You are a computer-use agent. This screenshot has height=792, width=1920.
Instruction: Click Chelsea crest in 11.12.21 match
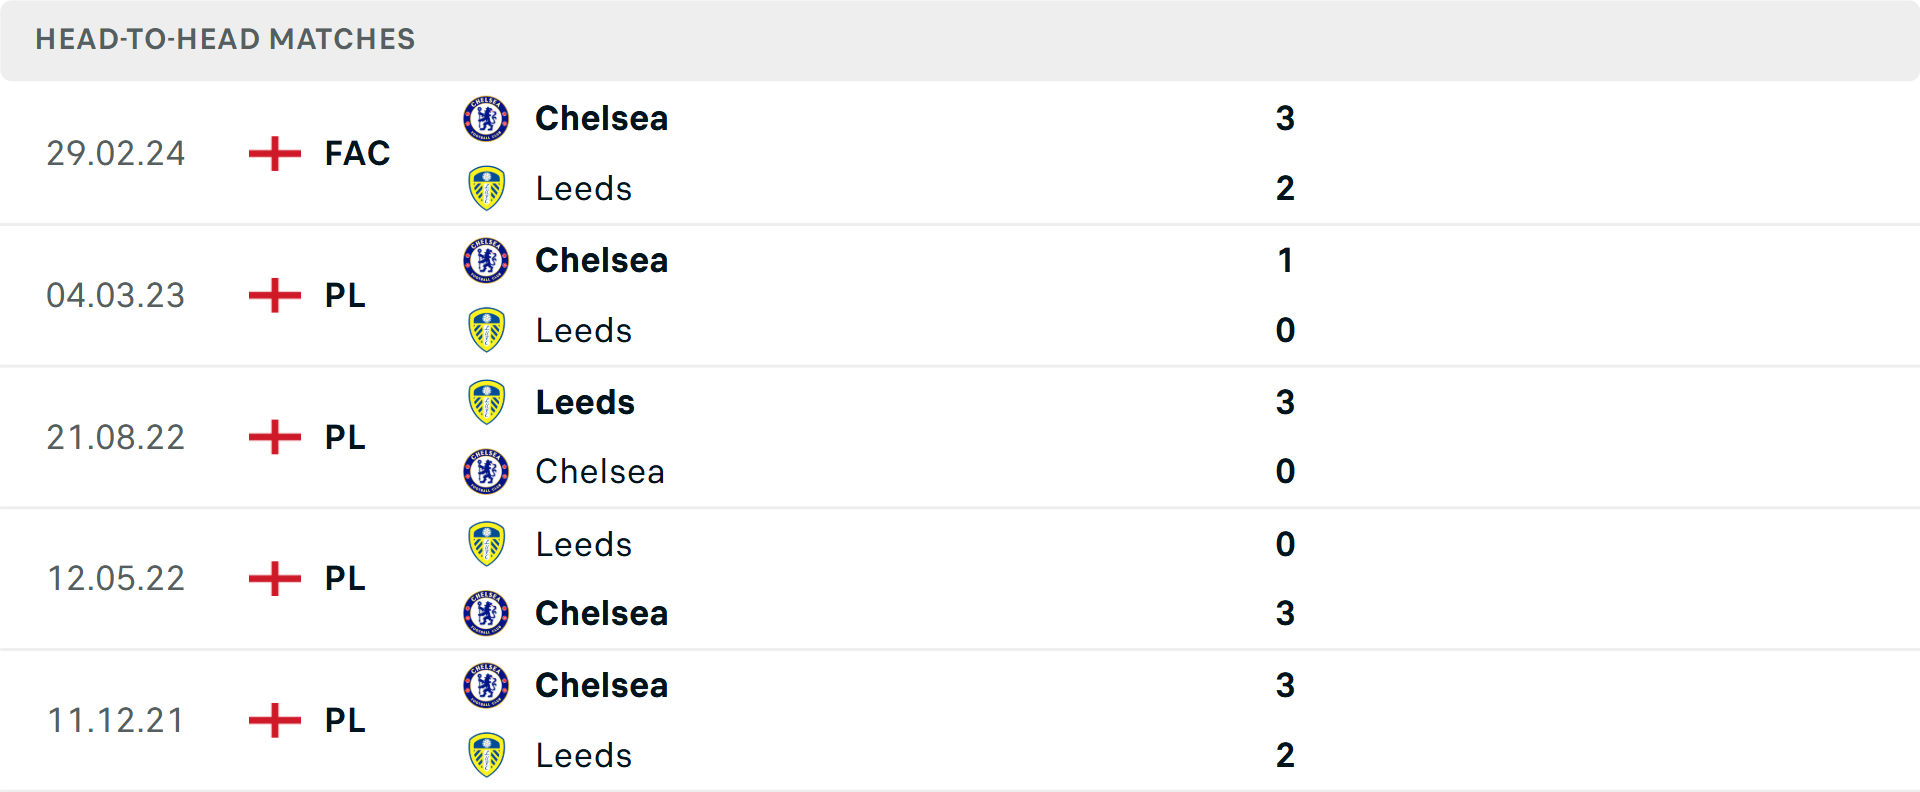[x=486, y=686]
